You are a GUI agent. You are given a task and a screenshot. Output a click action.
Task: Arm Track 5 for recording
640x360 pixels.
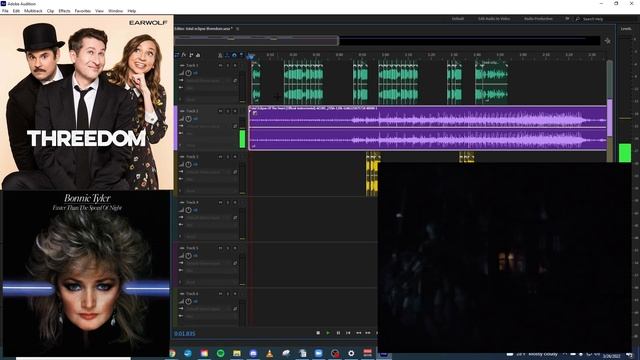click(x=236, y=248)
